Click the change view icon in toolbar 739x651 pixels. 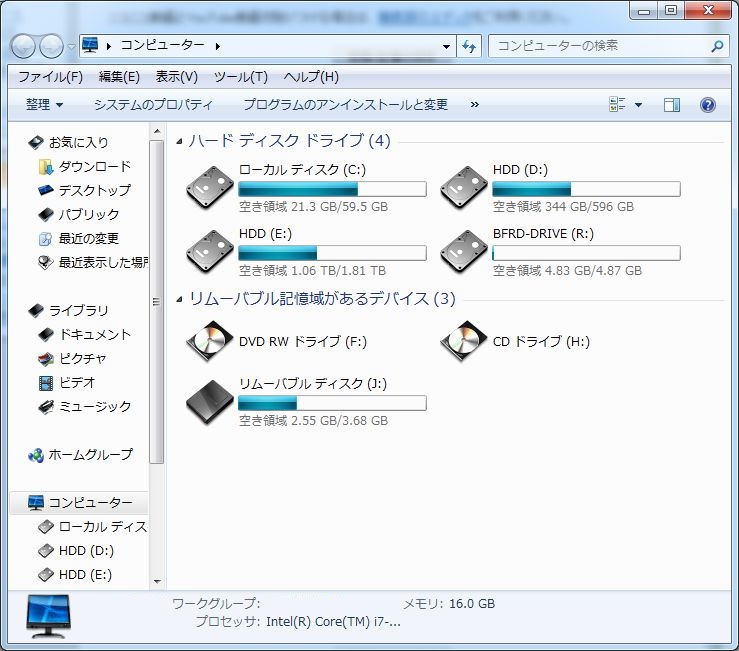[x=617, y=105]
